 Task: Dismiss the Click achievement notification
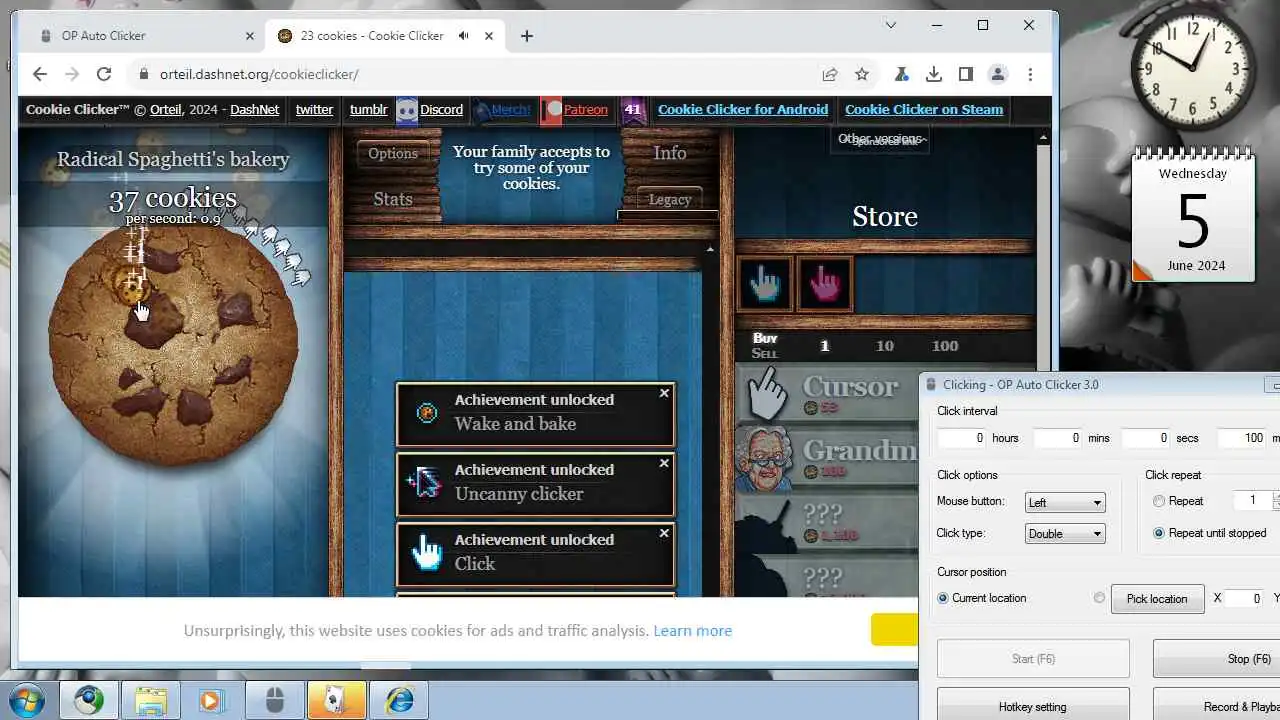click(664, 534)
